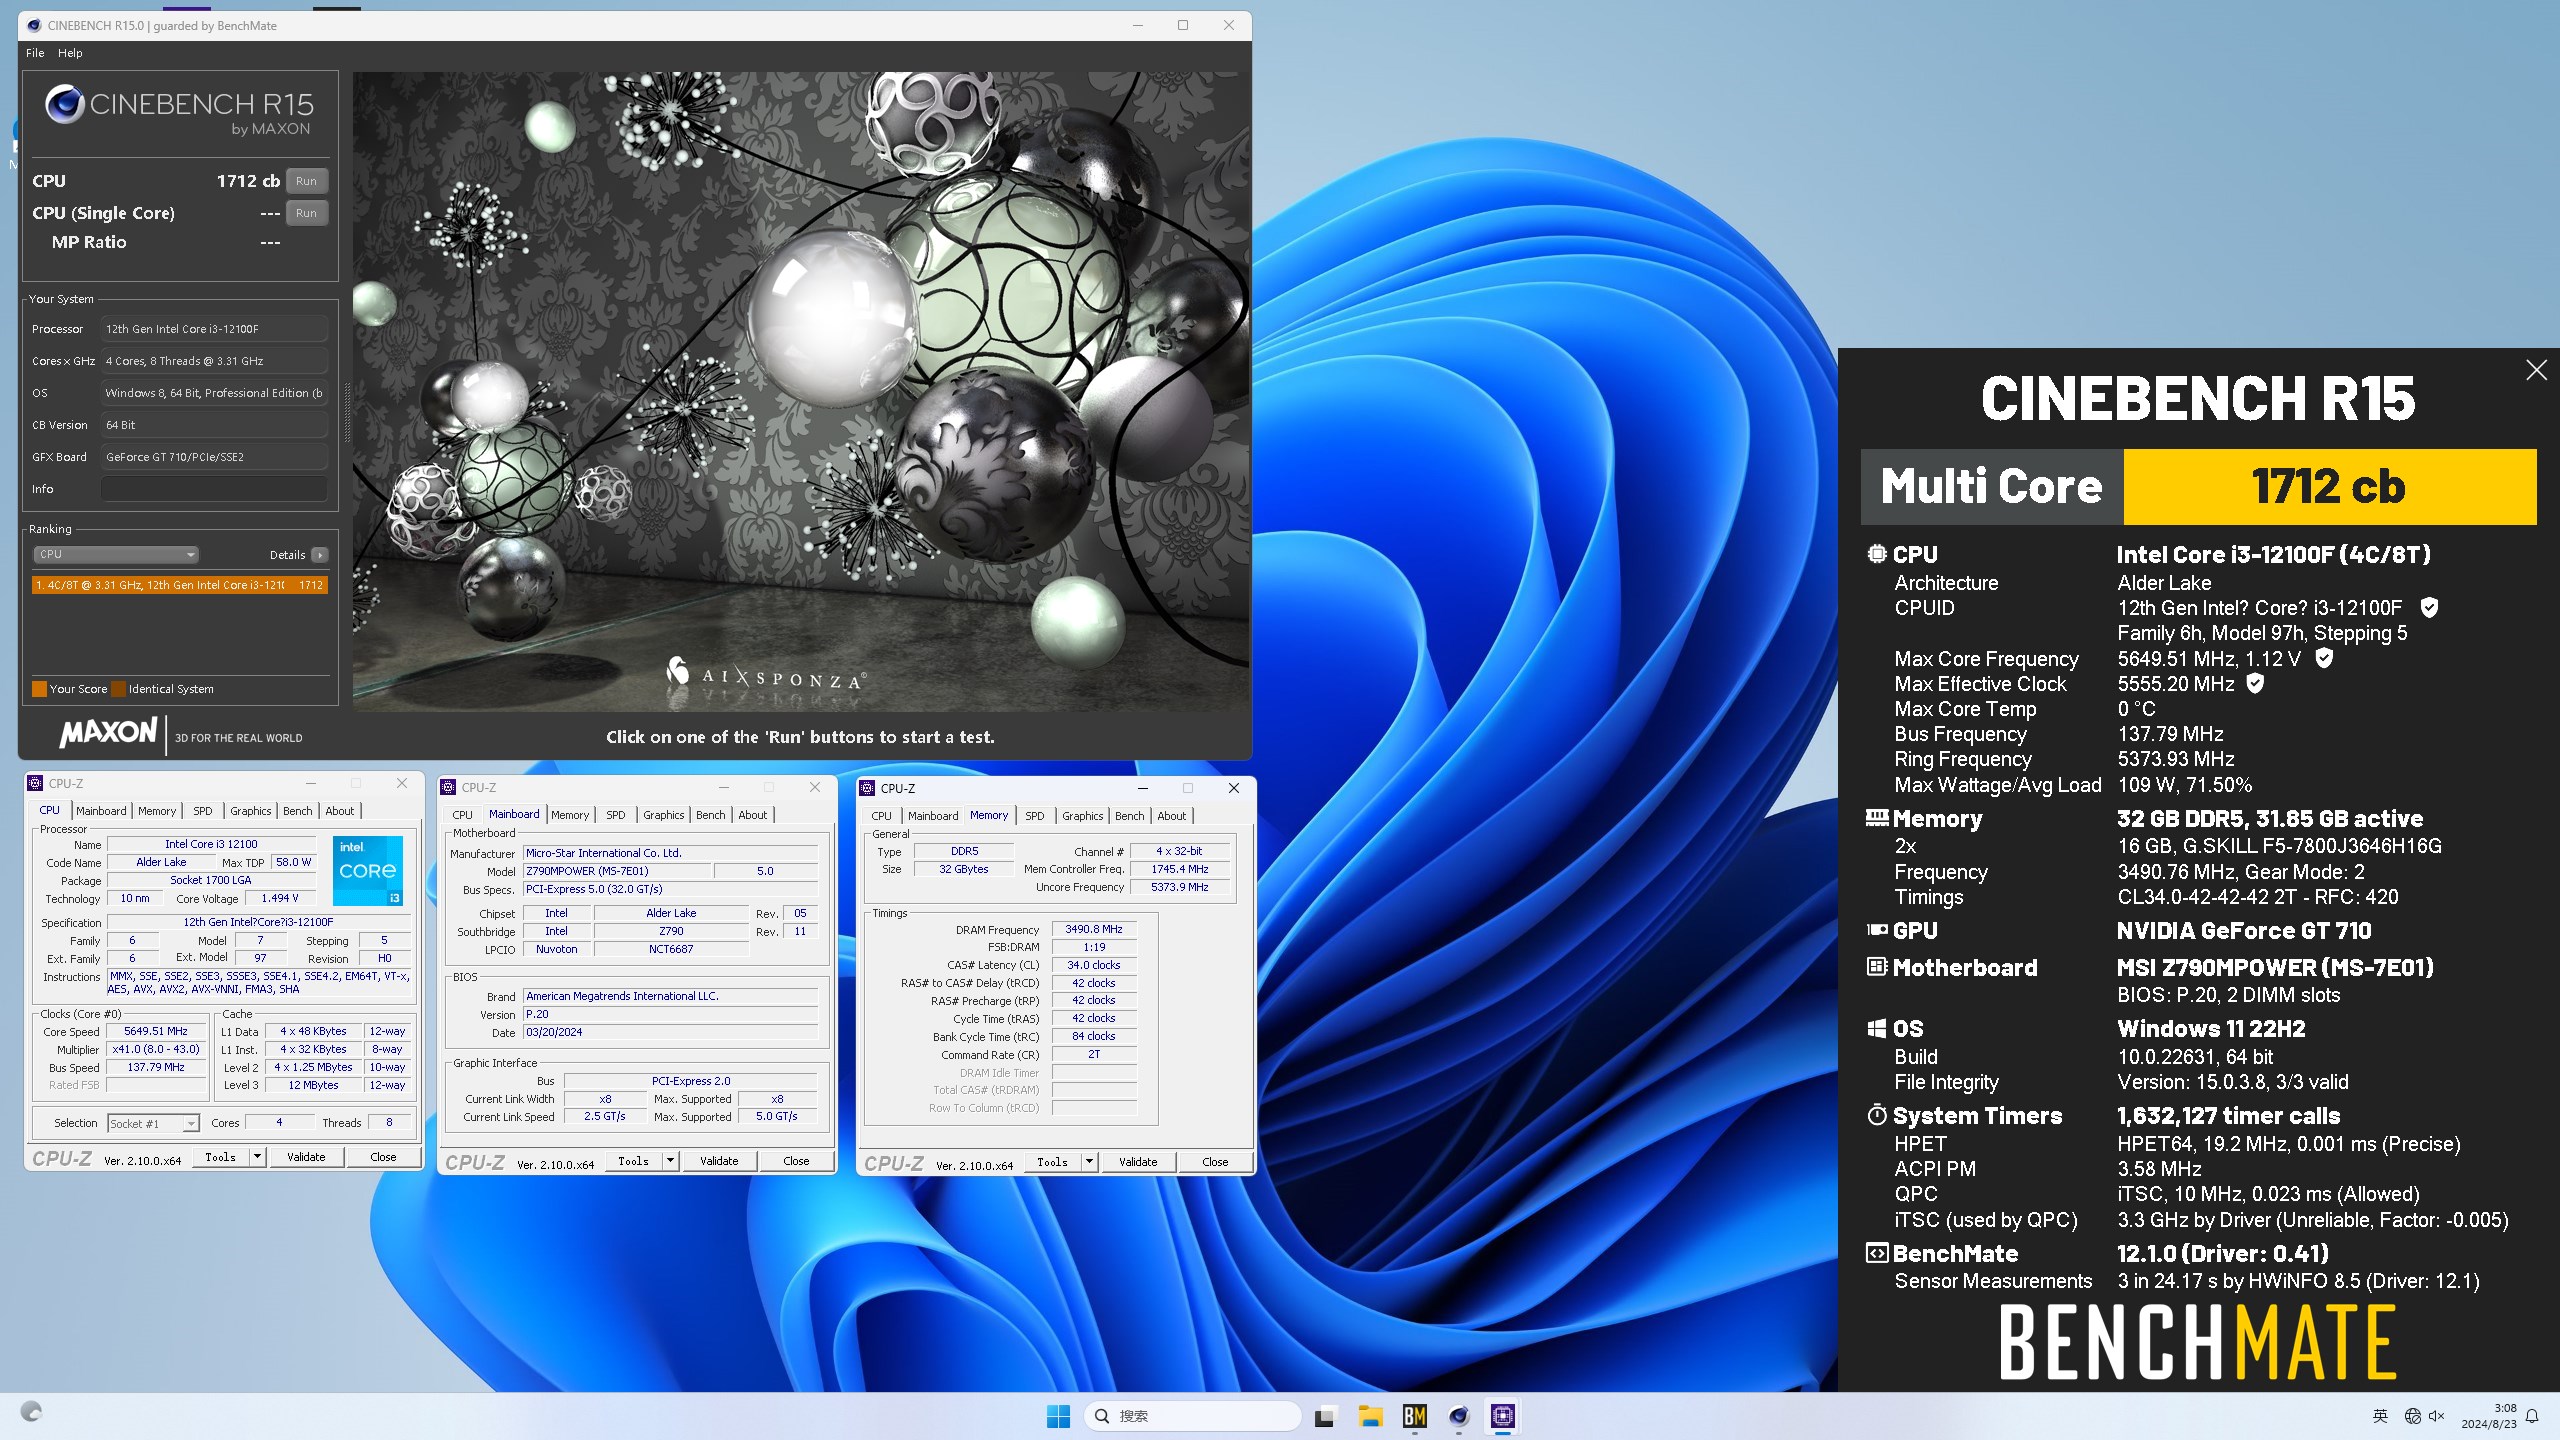Open the Ranking CPU dropdown

116,554
